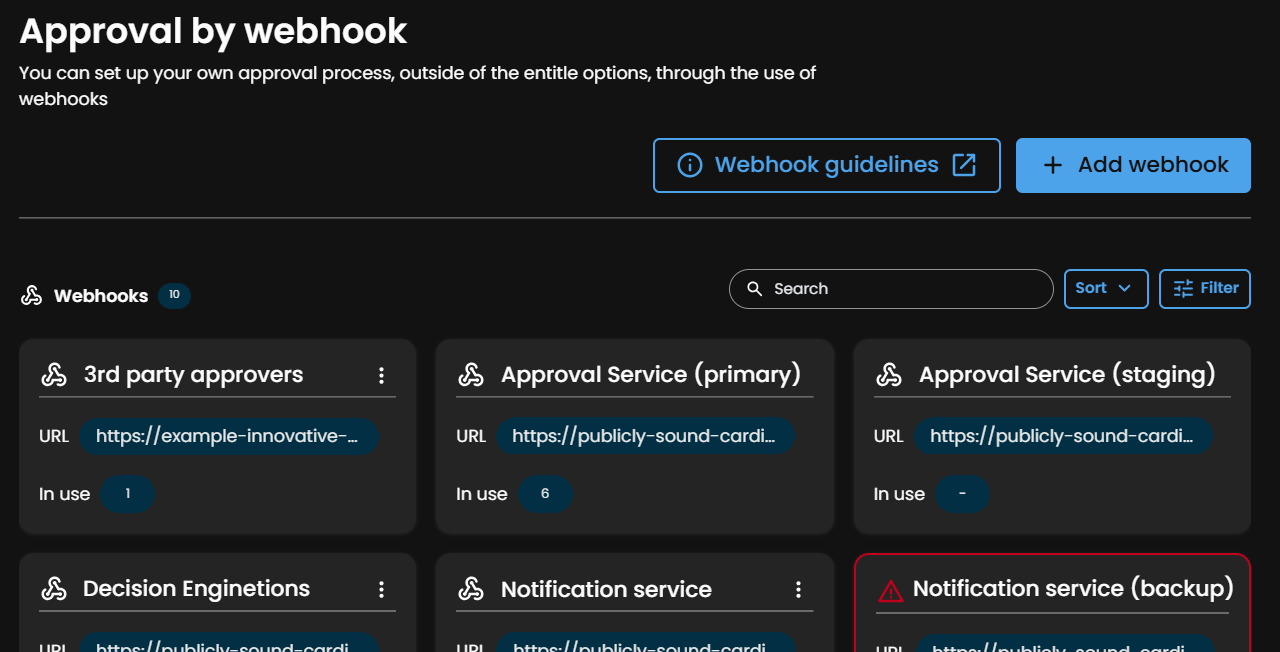Open the Webhook guidelines link
Screen dimensions: 1280x652
coord(826,165)
